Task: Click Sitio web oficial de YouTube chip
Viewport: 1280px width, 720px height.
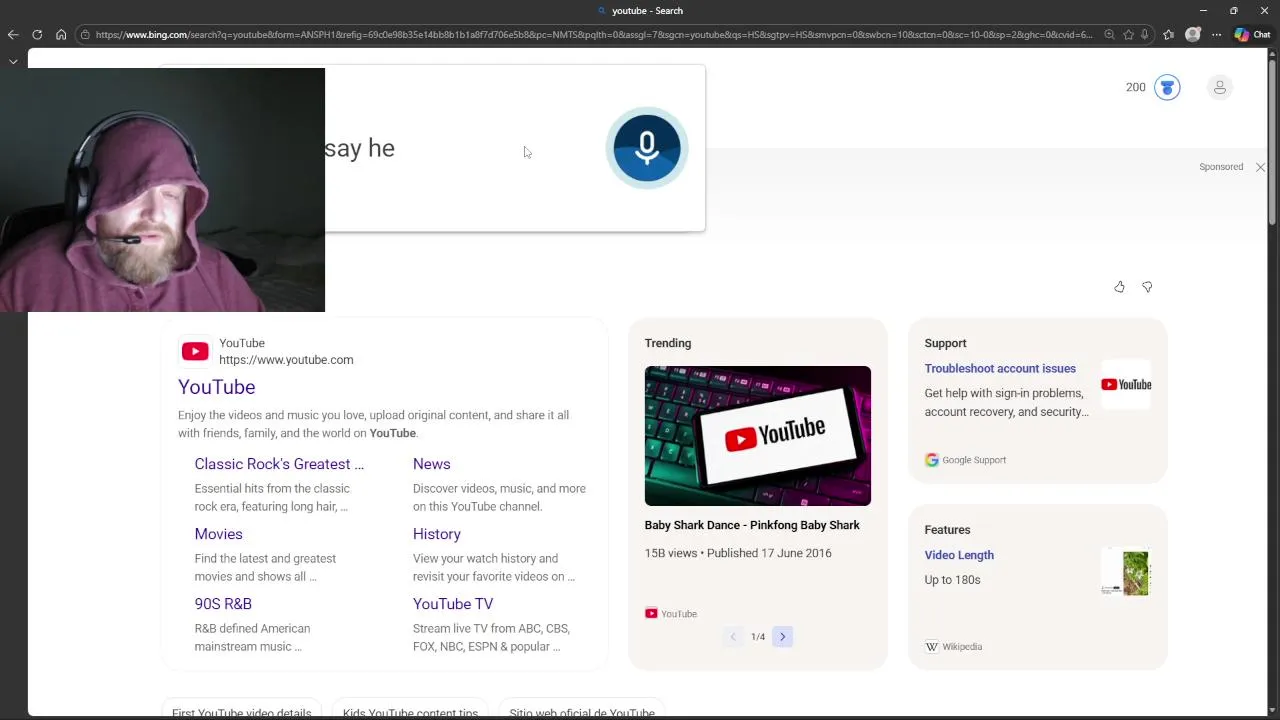Action: click(x=582, y=711)
